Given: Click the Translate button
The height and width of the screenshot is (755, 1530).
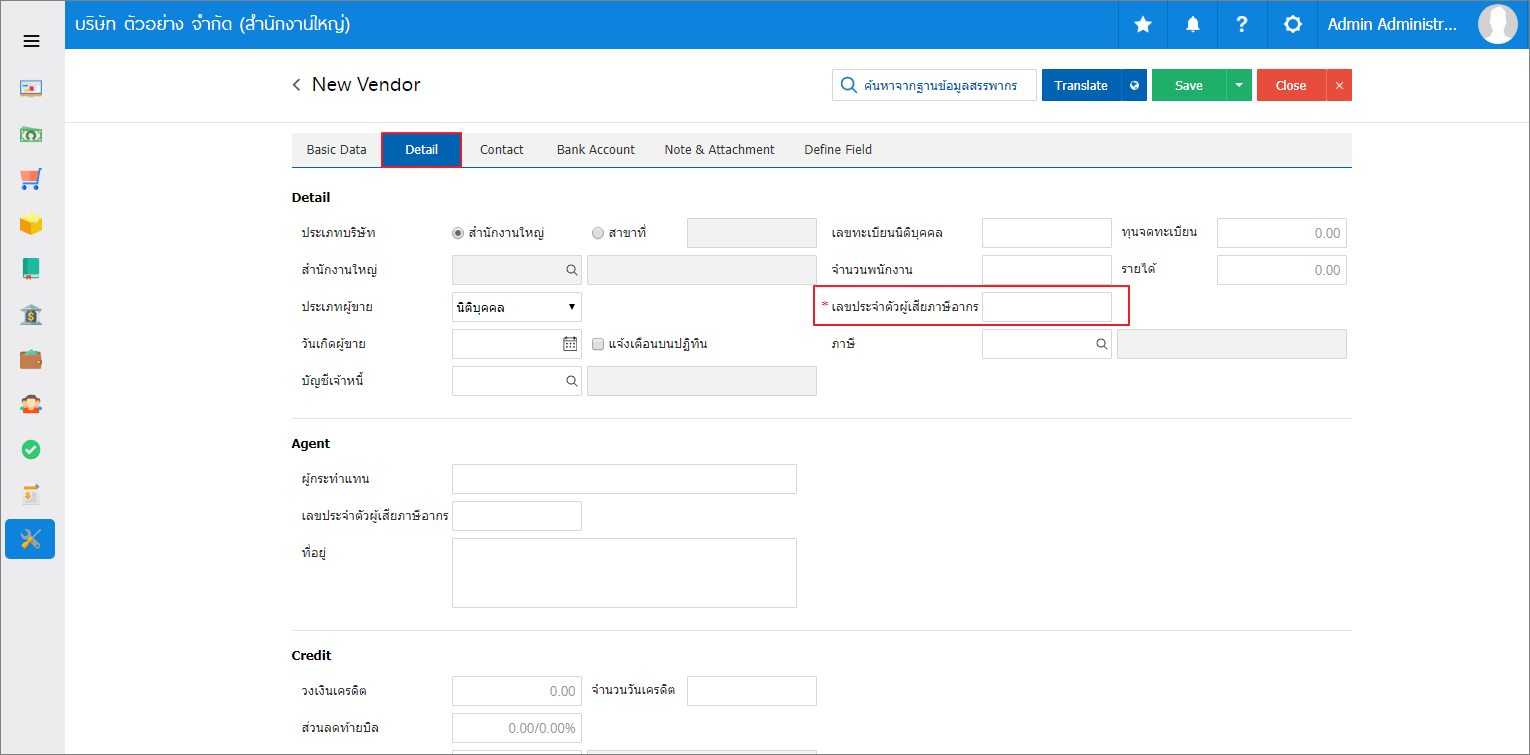Looking at the screenshot, I should point(1081,85).
